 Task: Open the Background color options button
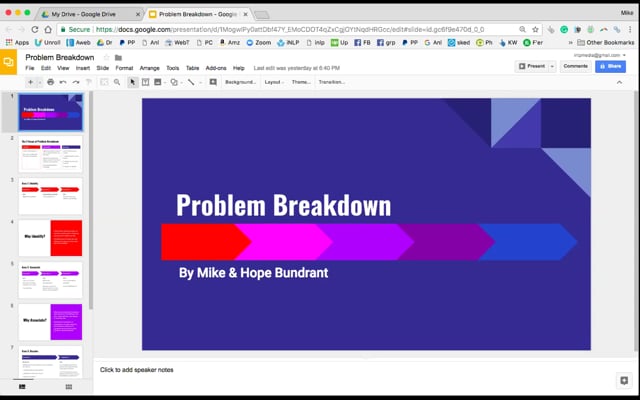point(241,82)
